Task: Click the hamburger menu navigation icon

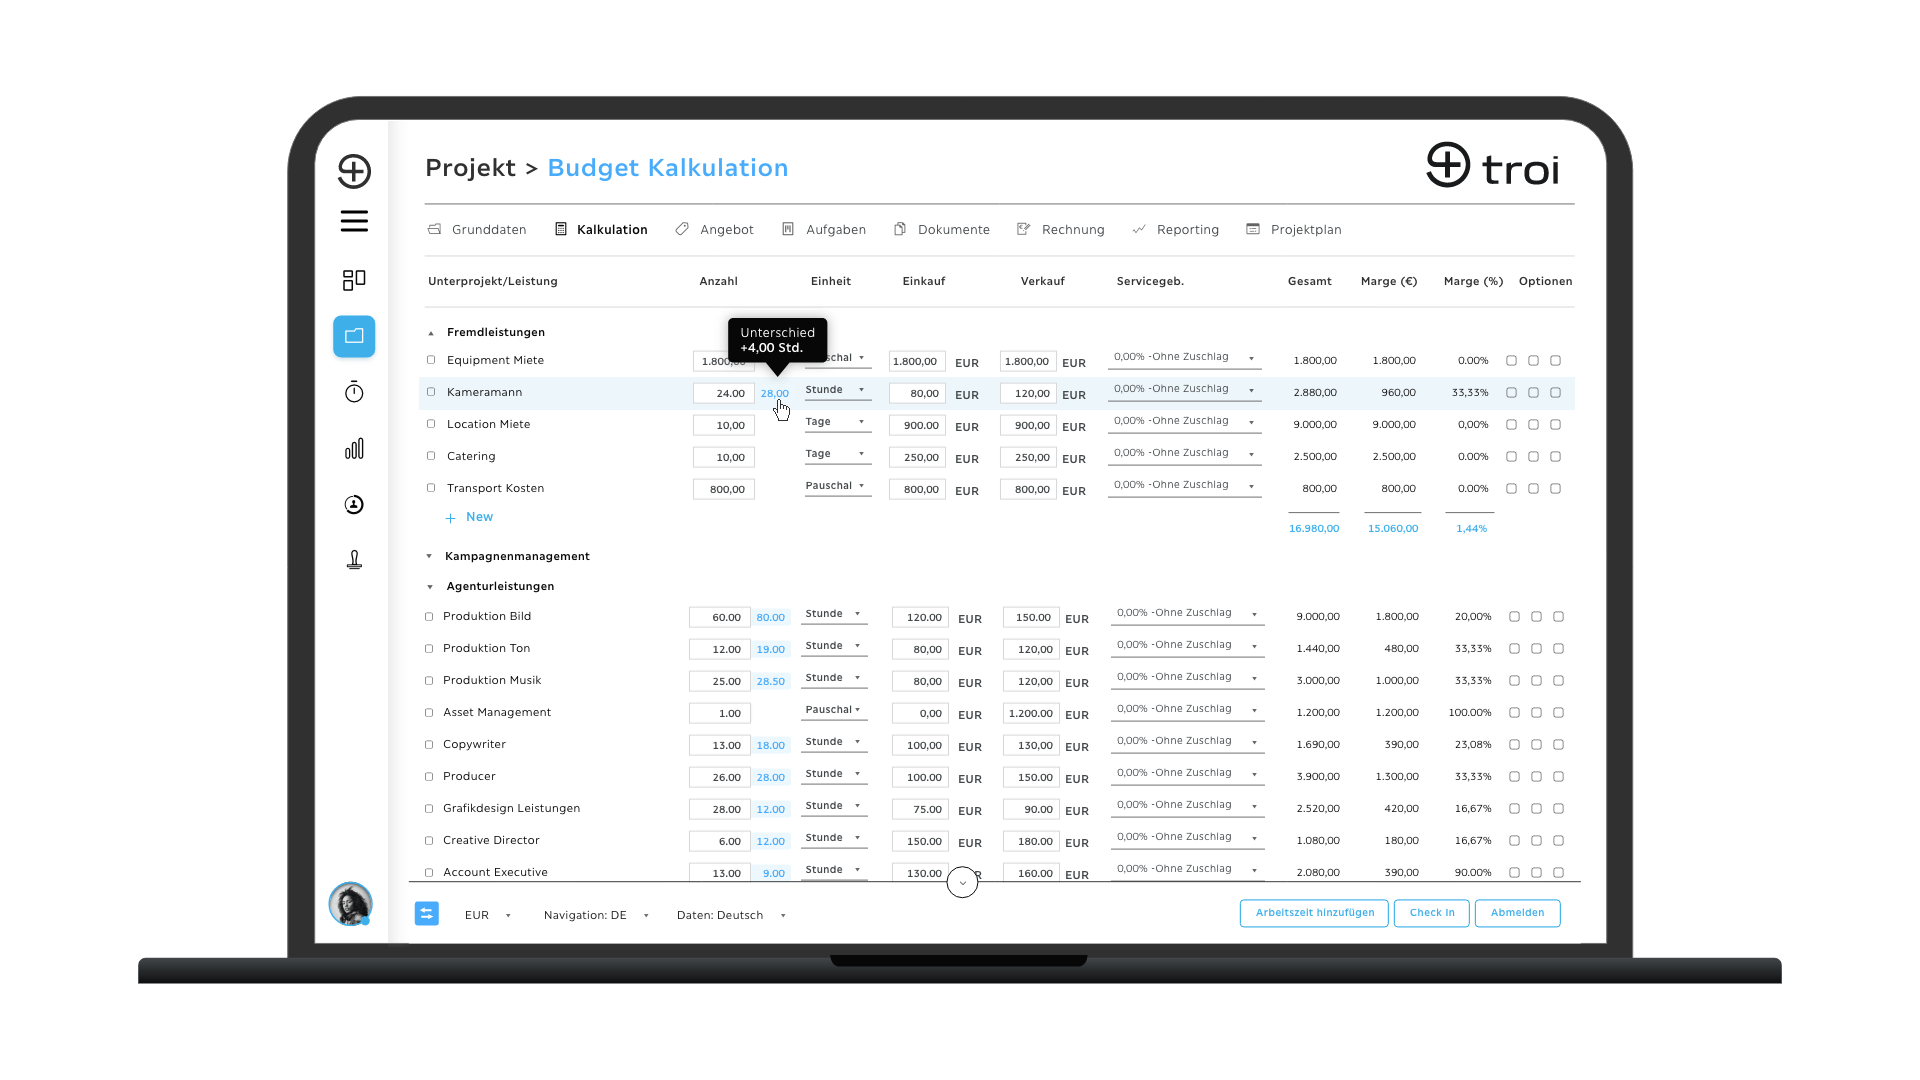Action: click(352, 220)
